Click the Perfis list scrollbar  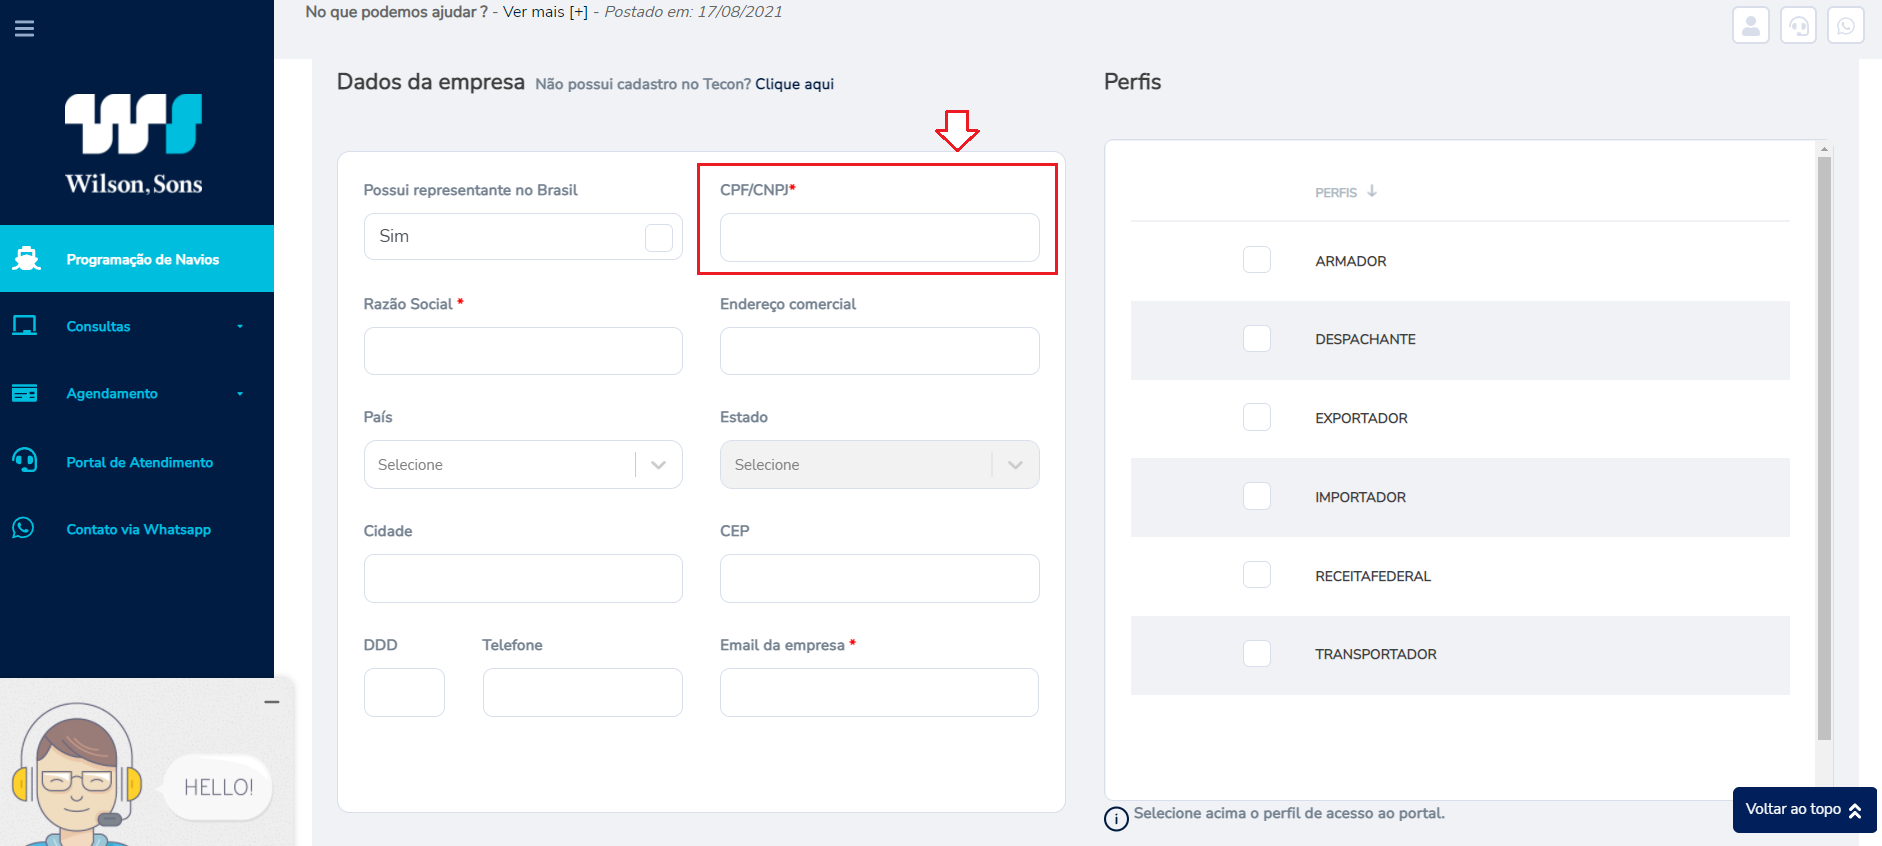(1824, 448)
